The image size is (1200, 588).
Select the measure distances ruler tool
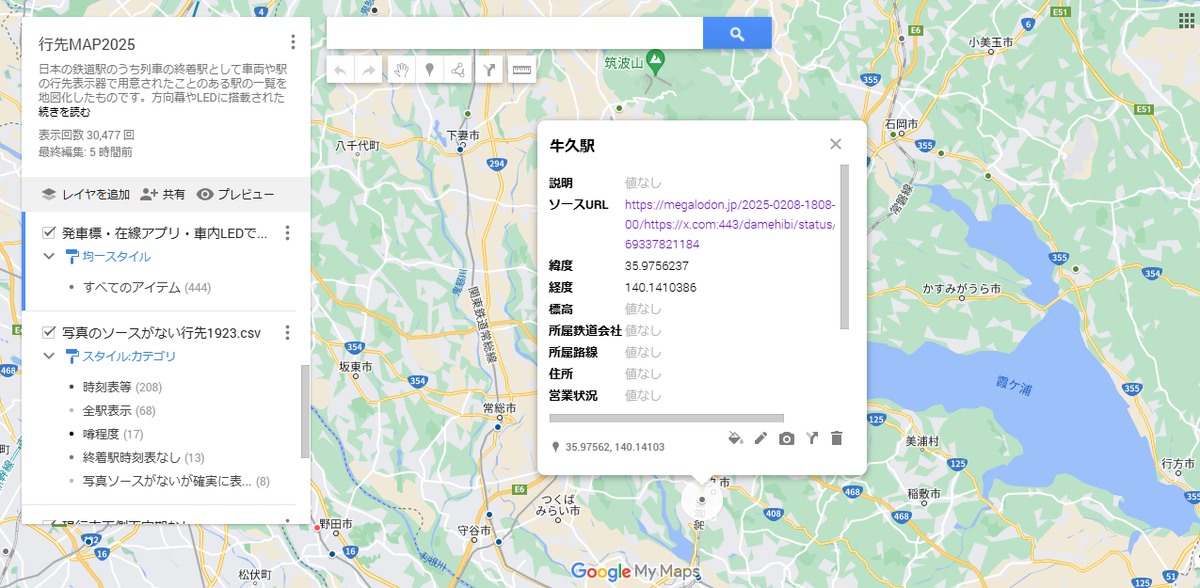tap(521, 70)
